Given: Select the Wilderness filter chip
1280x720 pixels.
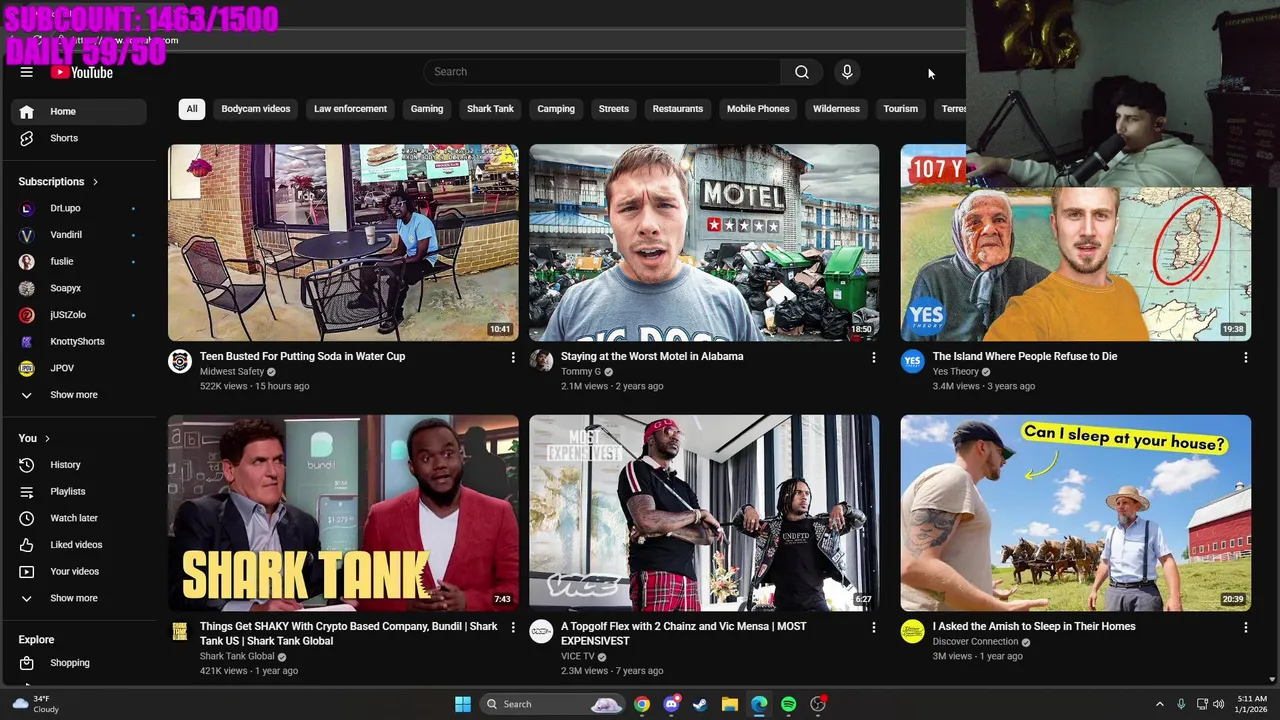Looking at the screenshot, I should 836,109.
